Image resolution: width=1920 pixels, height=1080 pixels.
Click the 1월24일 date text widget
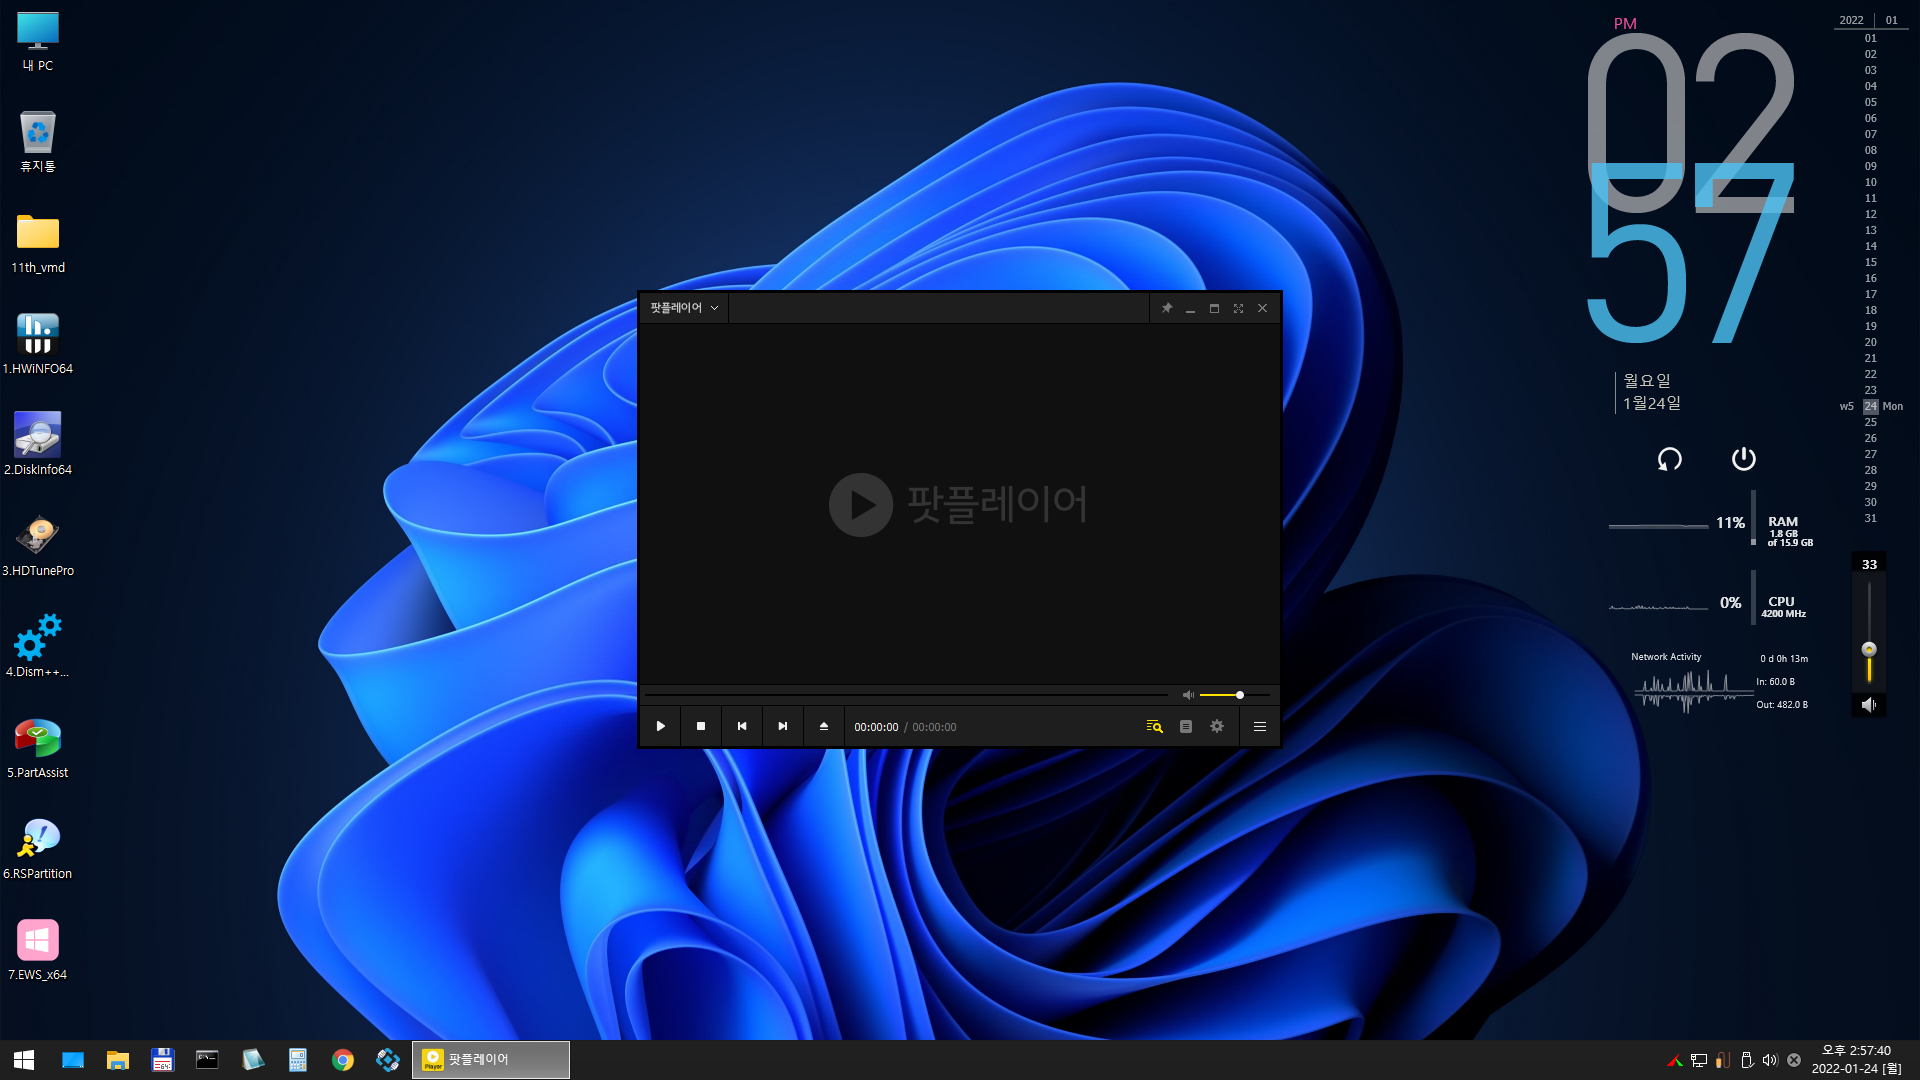1652,403
